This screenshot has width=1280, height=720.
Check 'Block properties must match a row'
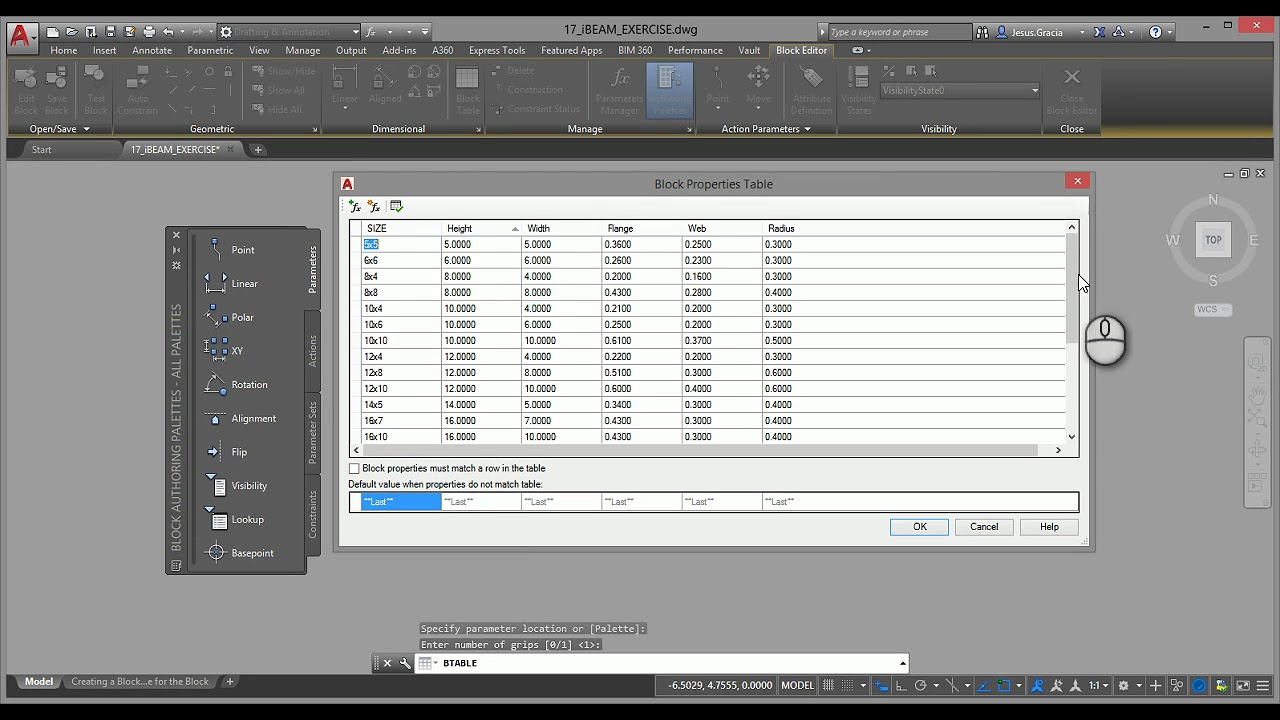[354, 468]
